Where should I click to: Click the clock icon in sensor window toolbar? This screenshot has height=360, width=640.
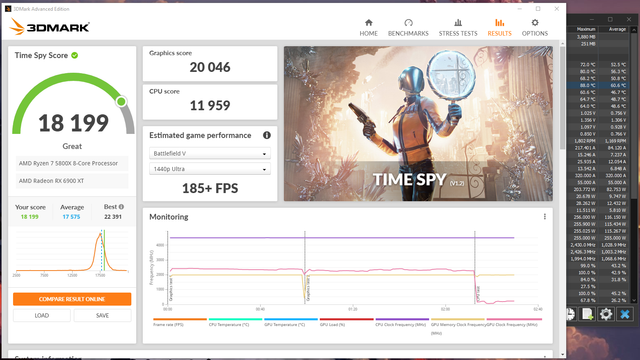(x=570, y=314)
